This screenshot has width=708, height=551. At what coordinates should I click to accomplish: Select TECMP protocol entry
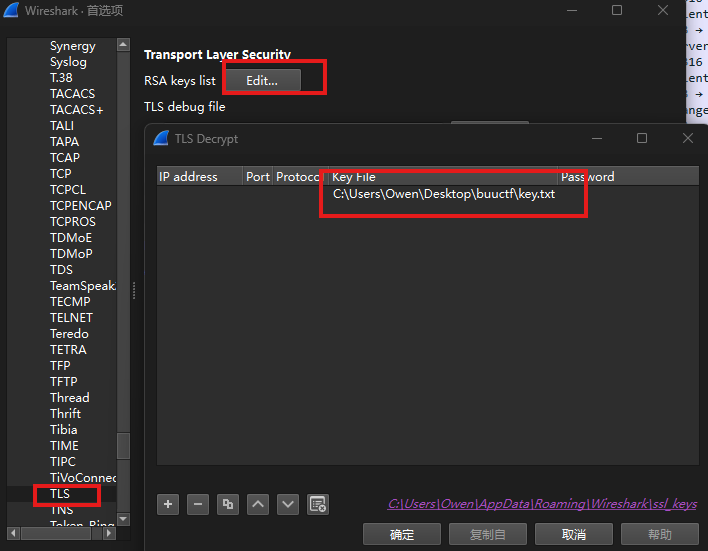[70, 302]
